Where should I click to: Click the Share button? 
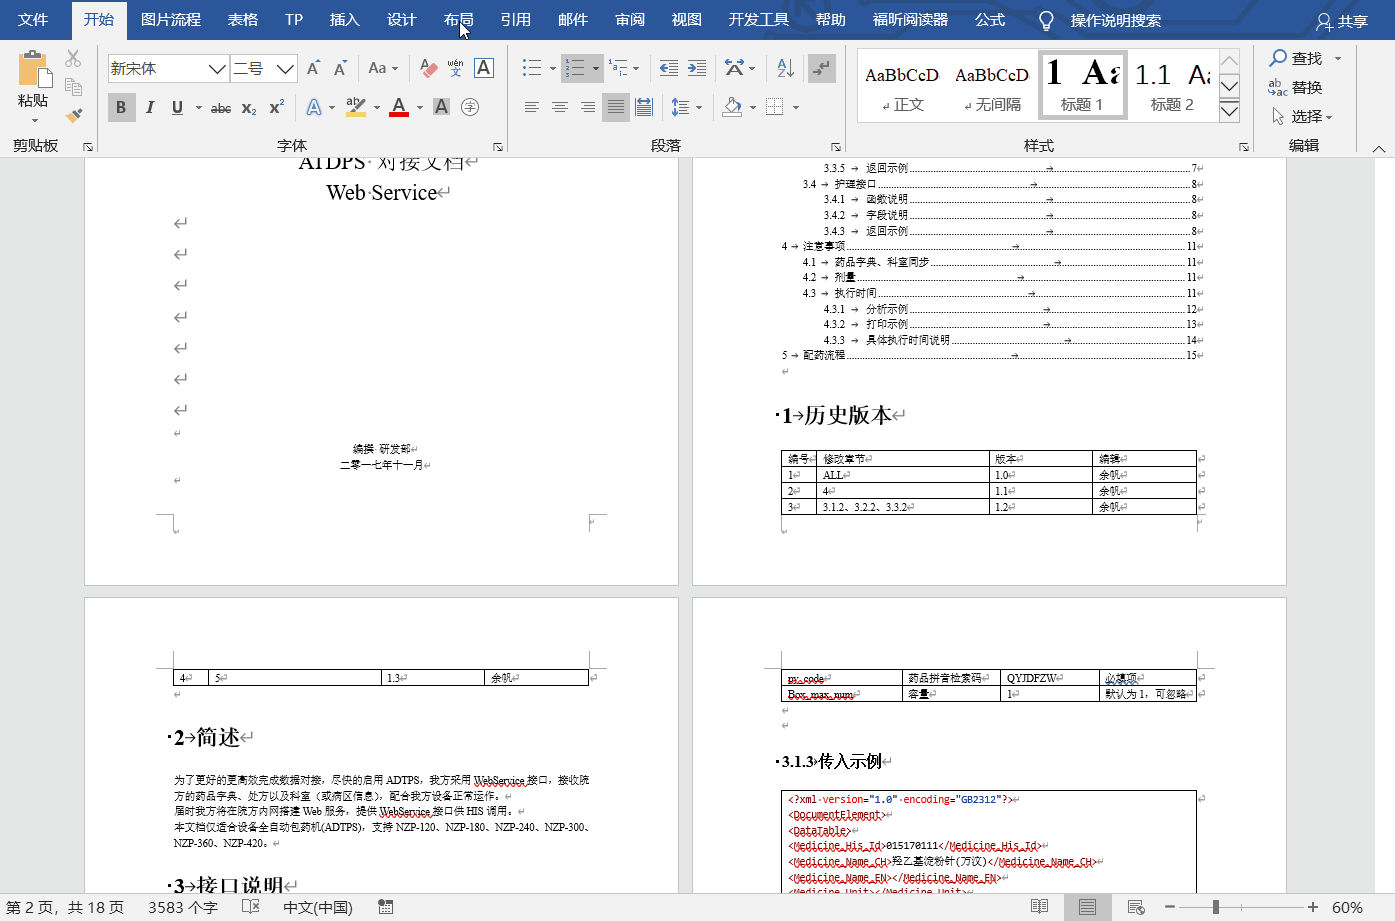[x=1342, y=21]
